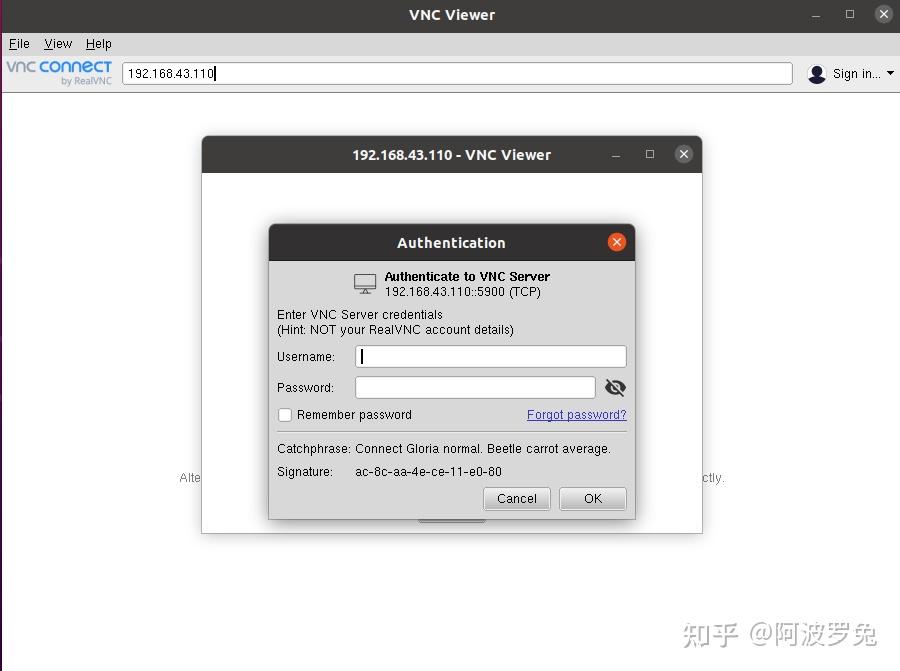The height and width of the screenshot is (671, 900).
Task: Cancel the authentication dialog
Action: click(x=516, y=498)
